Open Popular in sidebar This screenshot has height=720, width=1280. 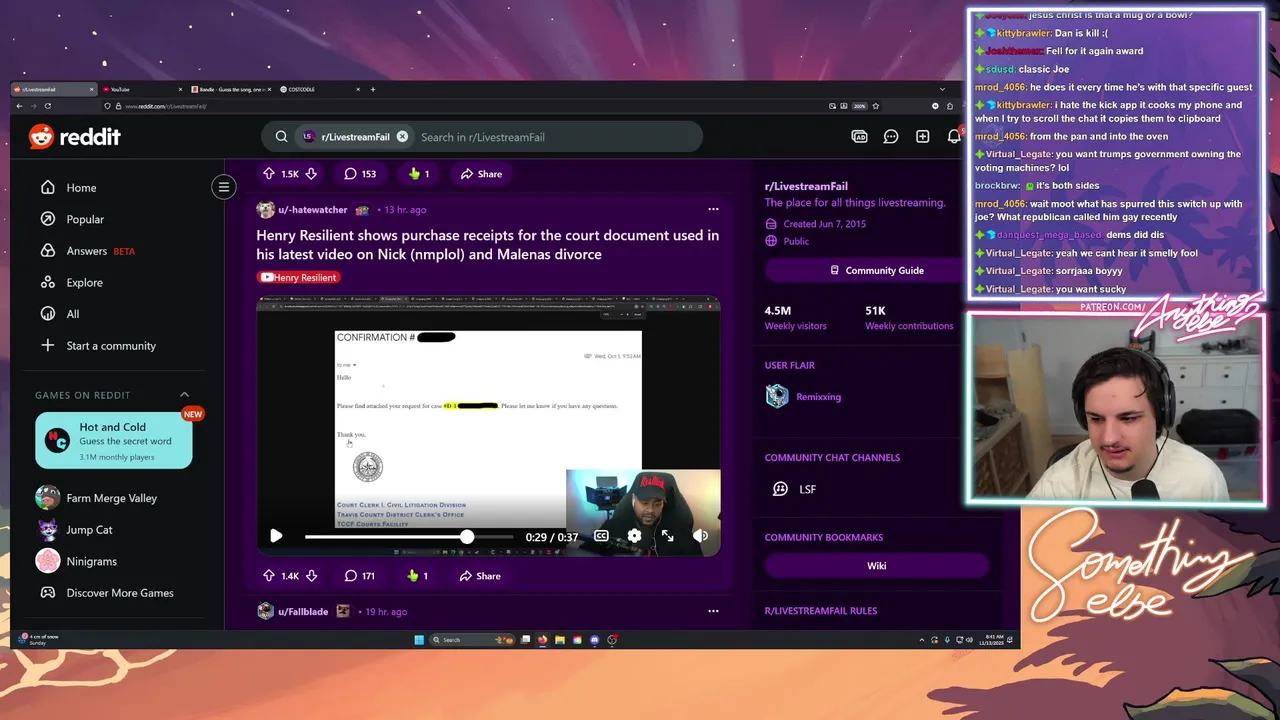coord(85,219)
